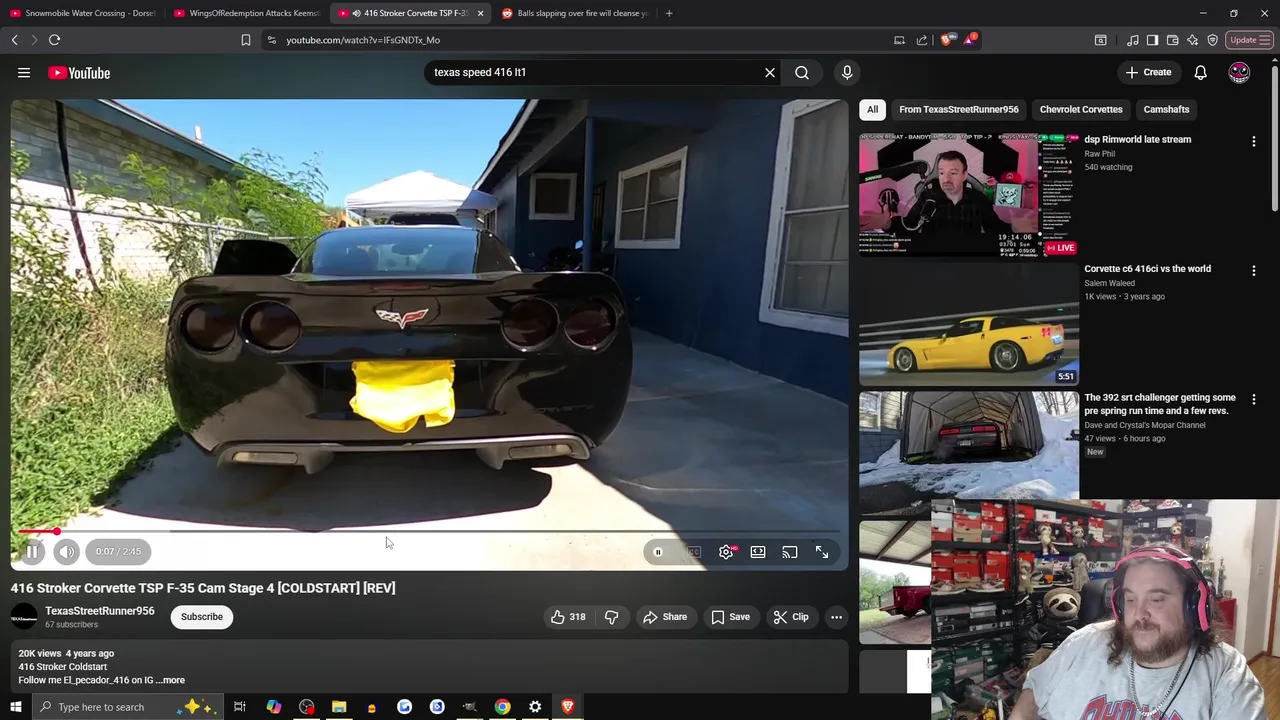This screenshot has width=1280, height=720.
Task: Open File Explorer from the taskbar
Action: 339,707
